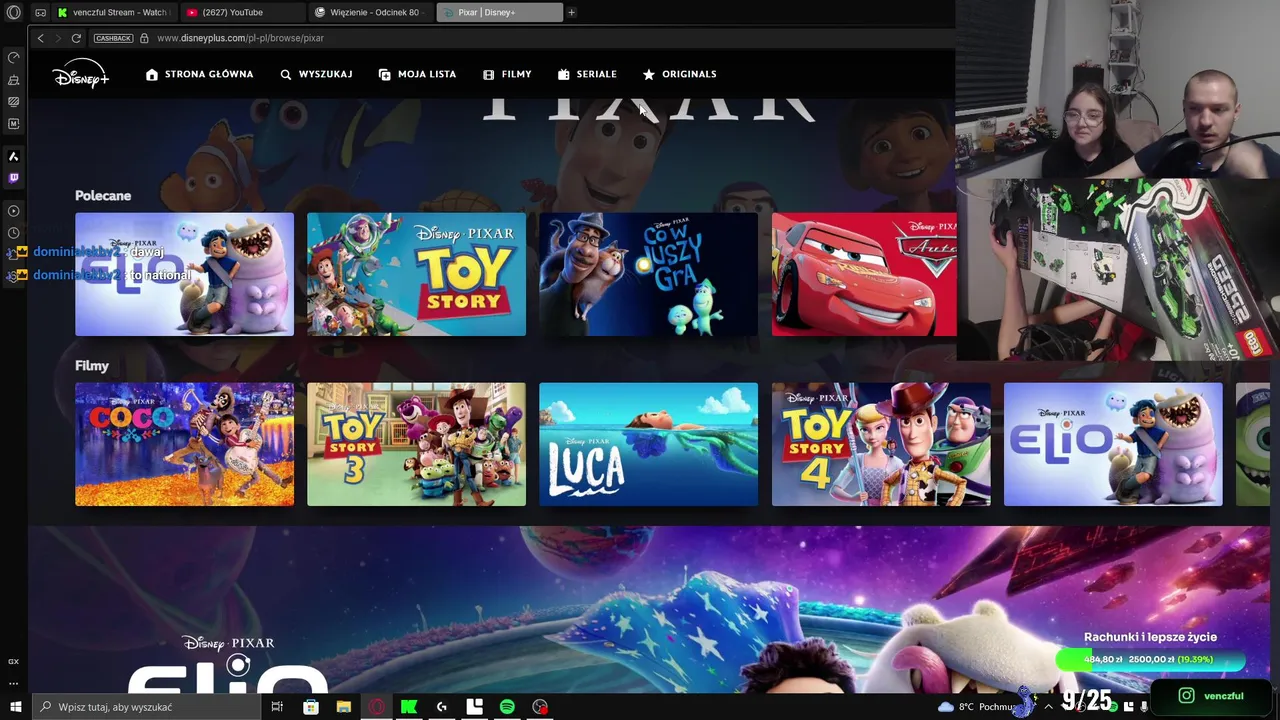Viewport: 1280px width, 720px height.
Task: Click the taskbar search box
Action: click(x=146, y=707)
